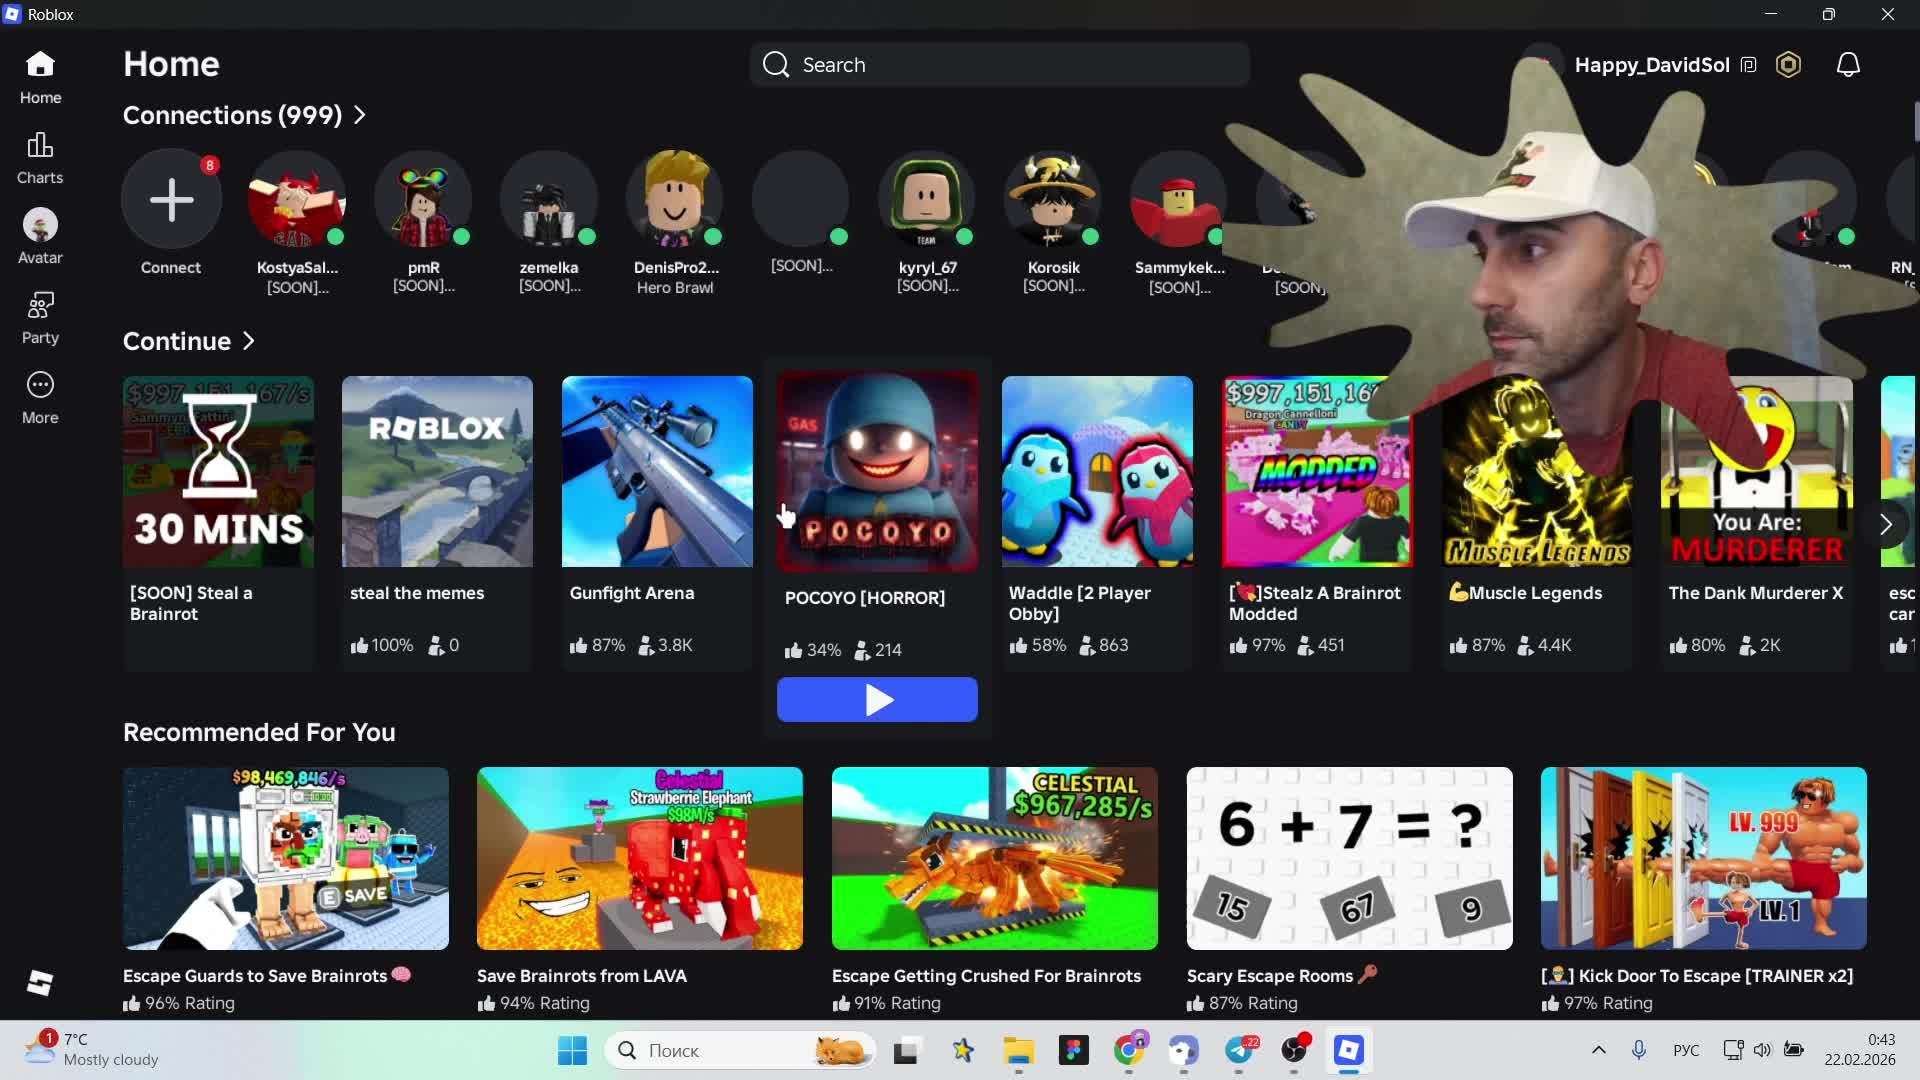Go to the Home sidebar tab
The width and height of the screenshot is (1920, 1080).
pyautogui.click(x=40, y=77)
